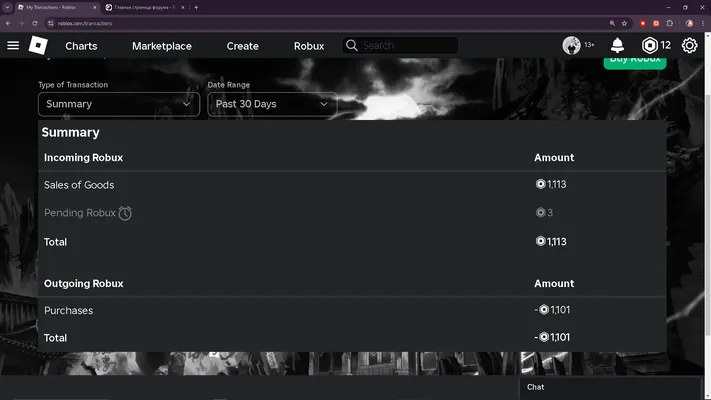Go to the Charts menu item

coord(81,46)
